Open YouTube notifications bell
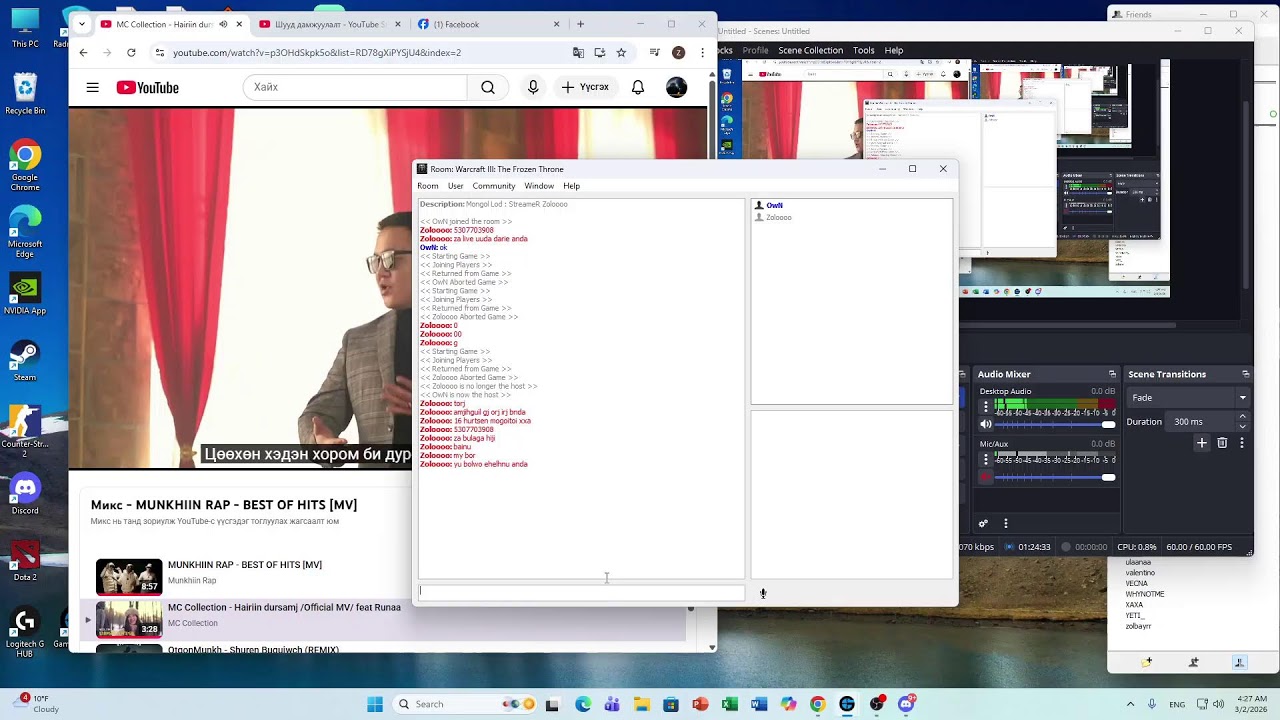Image resolution: width=1280 pixels, height=720 pixels. click(638, 88)
